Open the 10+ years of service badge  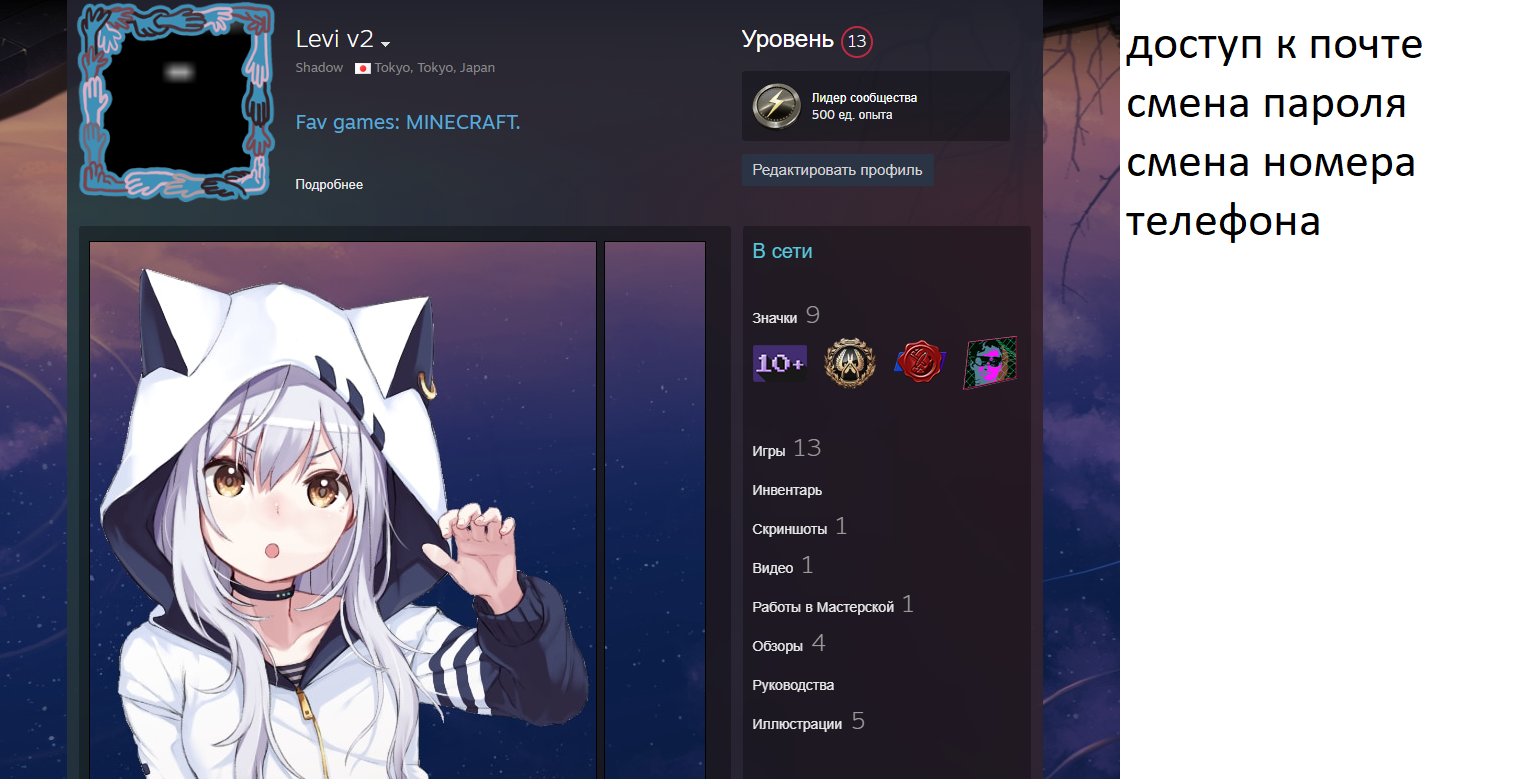coord(779,363)
